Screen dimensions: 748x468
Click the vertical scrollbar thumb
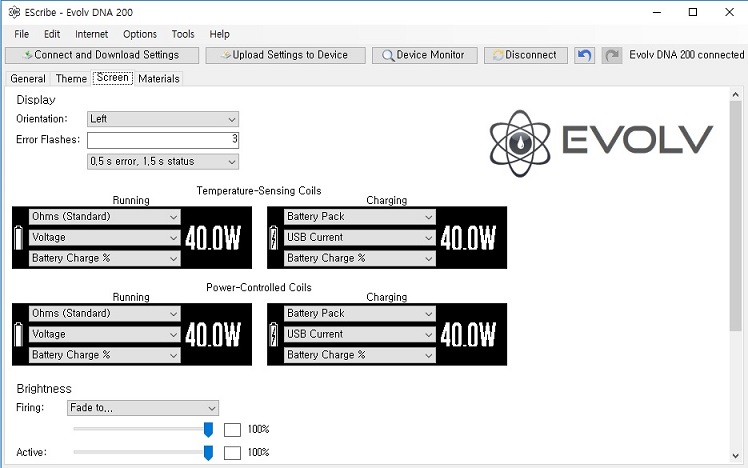point(735,215)
